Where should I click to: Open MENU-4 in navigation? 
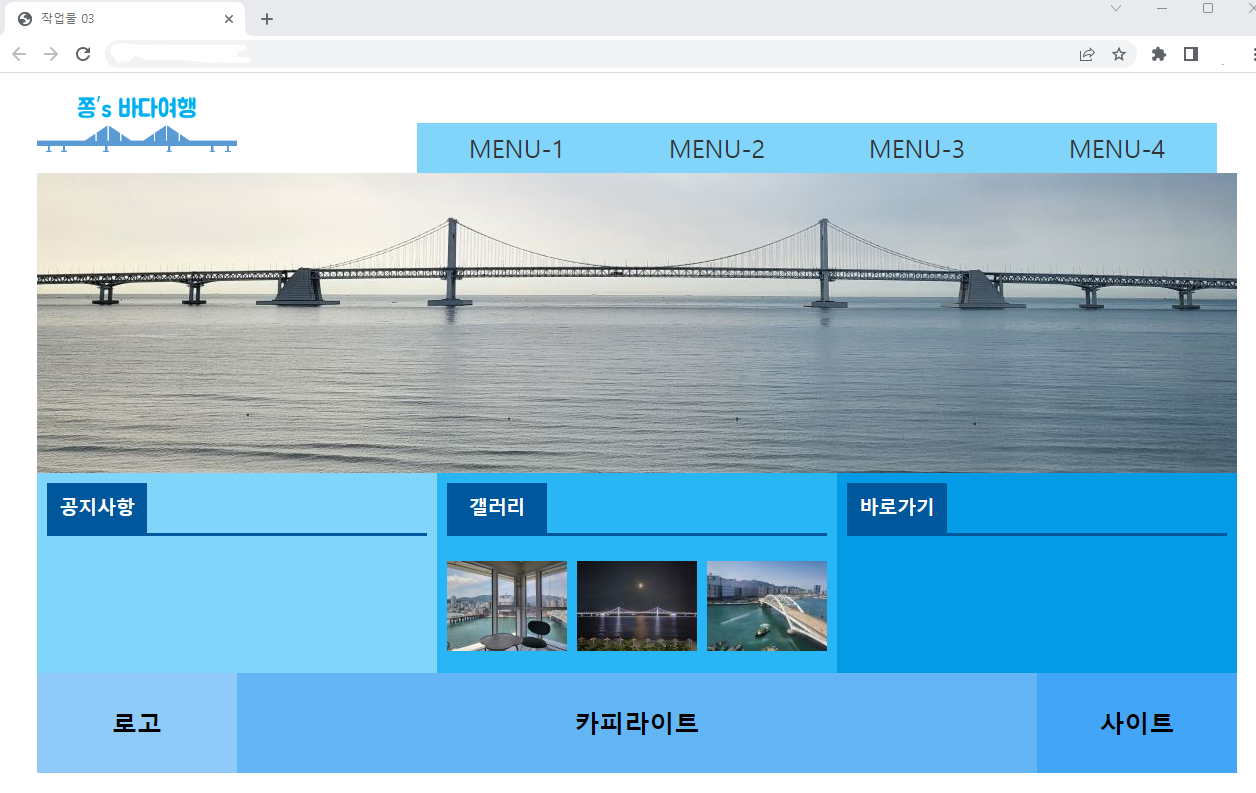tap(1117, 149)
